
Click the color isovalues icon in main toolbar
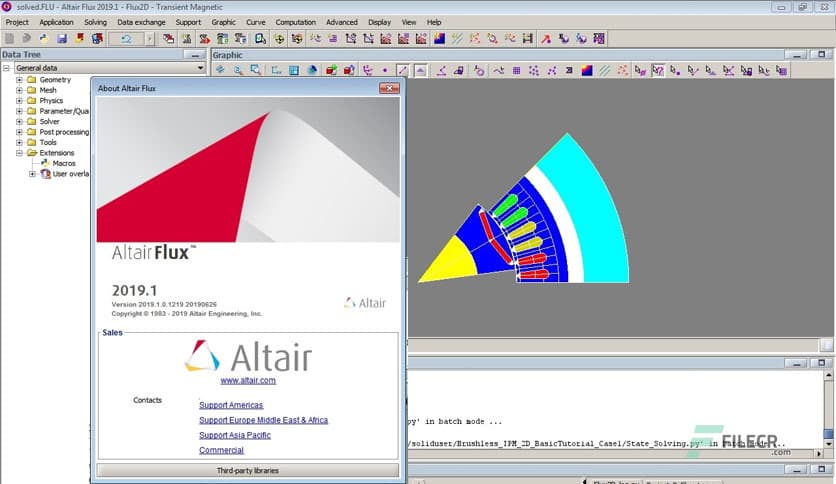tap(439, 38)
